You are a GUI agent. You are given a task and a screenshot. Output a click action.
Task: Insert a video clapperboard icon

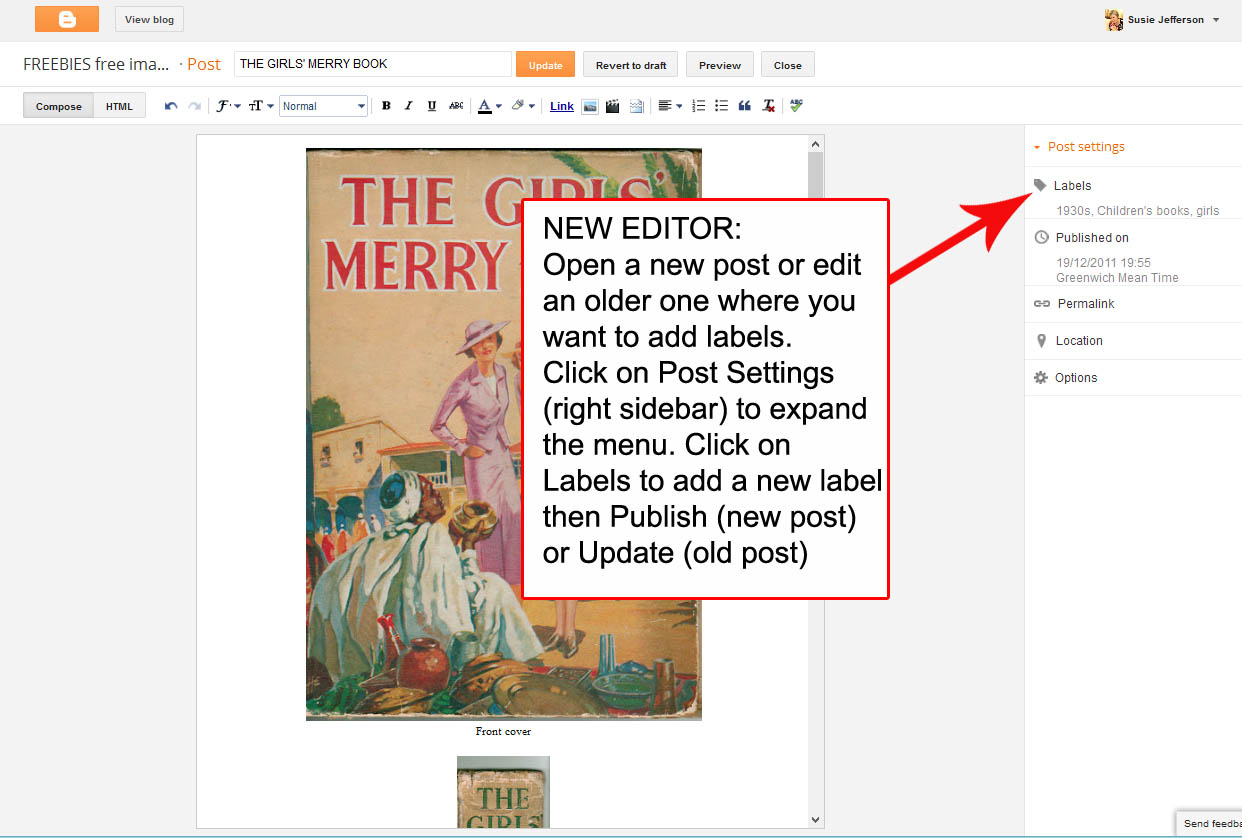click(x=613, y=106)
